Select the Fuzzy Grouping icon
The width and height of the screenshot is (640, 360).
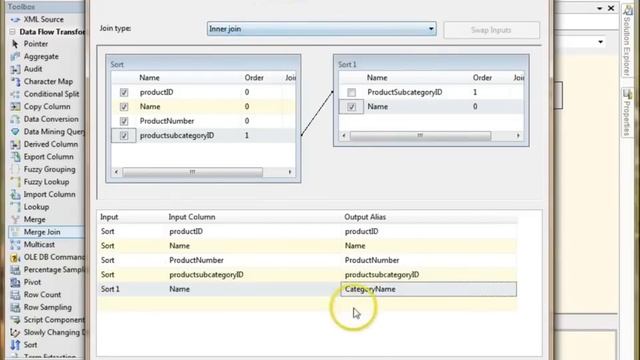pos(15,169)
